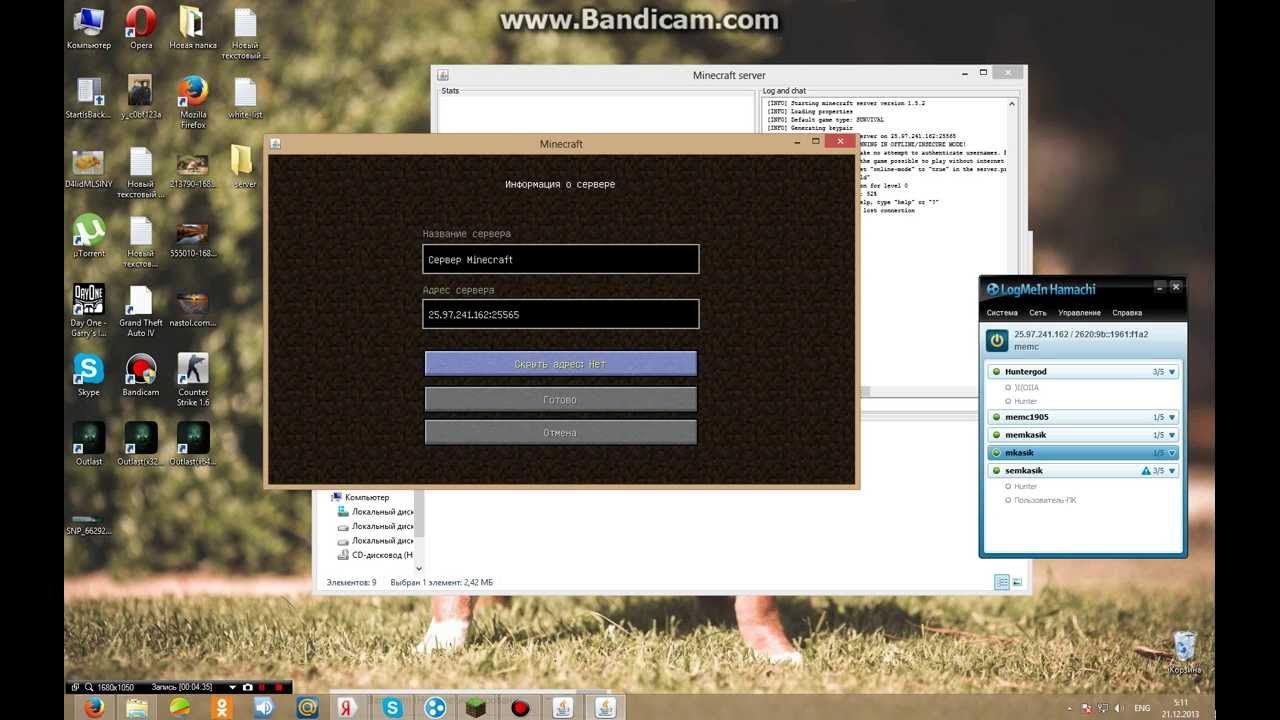Expand the mkasik network dropdown arrow

point(1173,453)
